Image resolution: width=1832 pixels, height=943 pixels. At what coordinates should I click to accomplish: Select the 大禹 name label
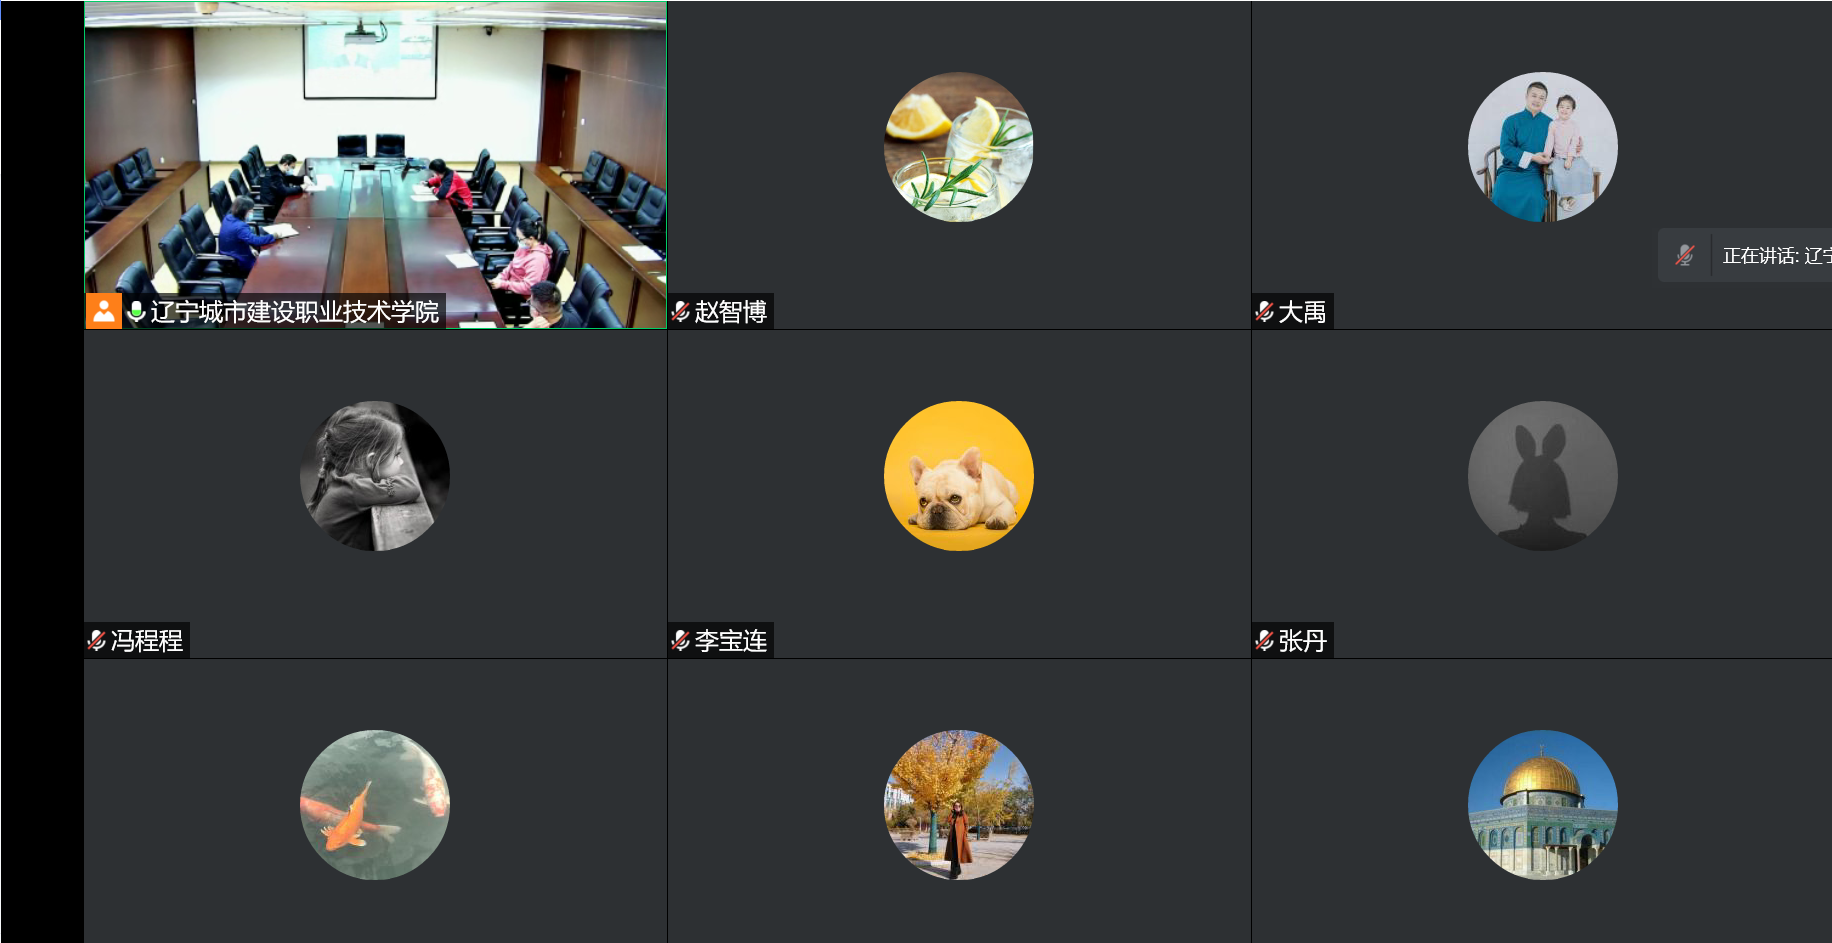click(1302, 312)
